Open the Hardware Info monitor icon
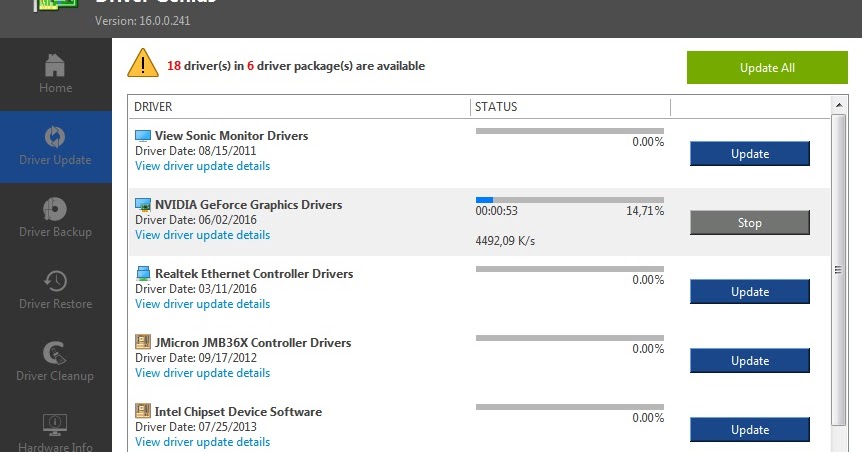Image resolution: width=862 pixels, height=452 pixels. pos(55,425)
